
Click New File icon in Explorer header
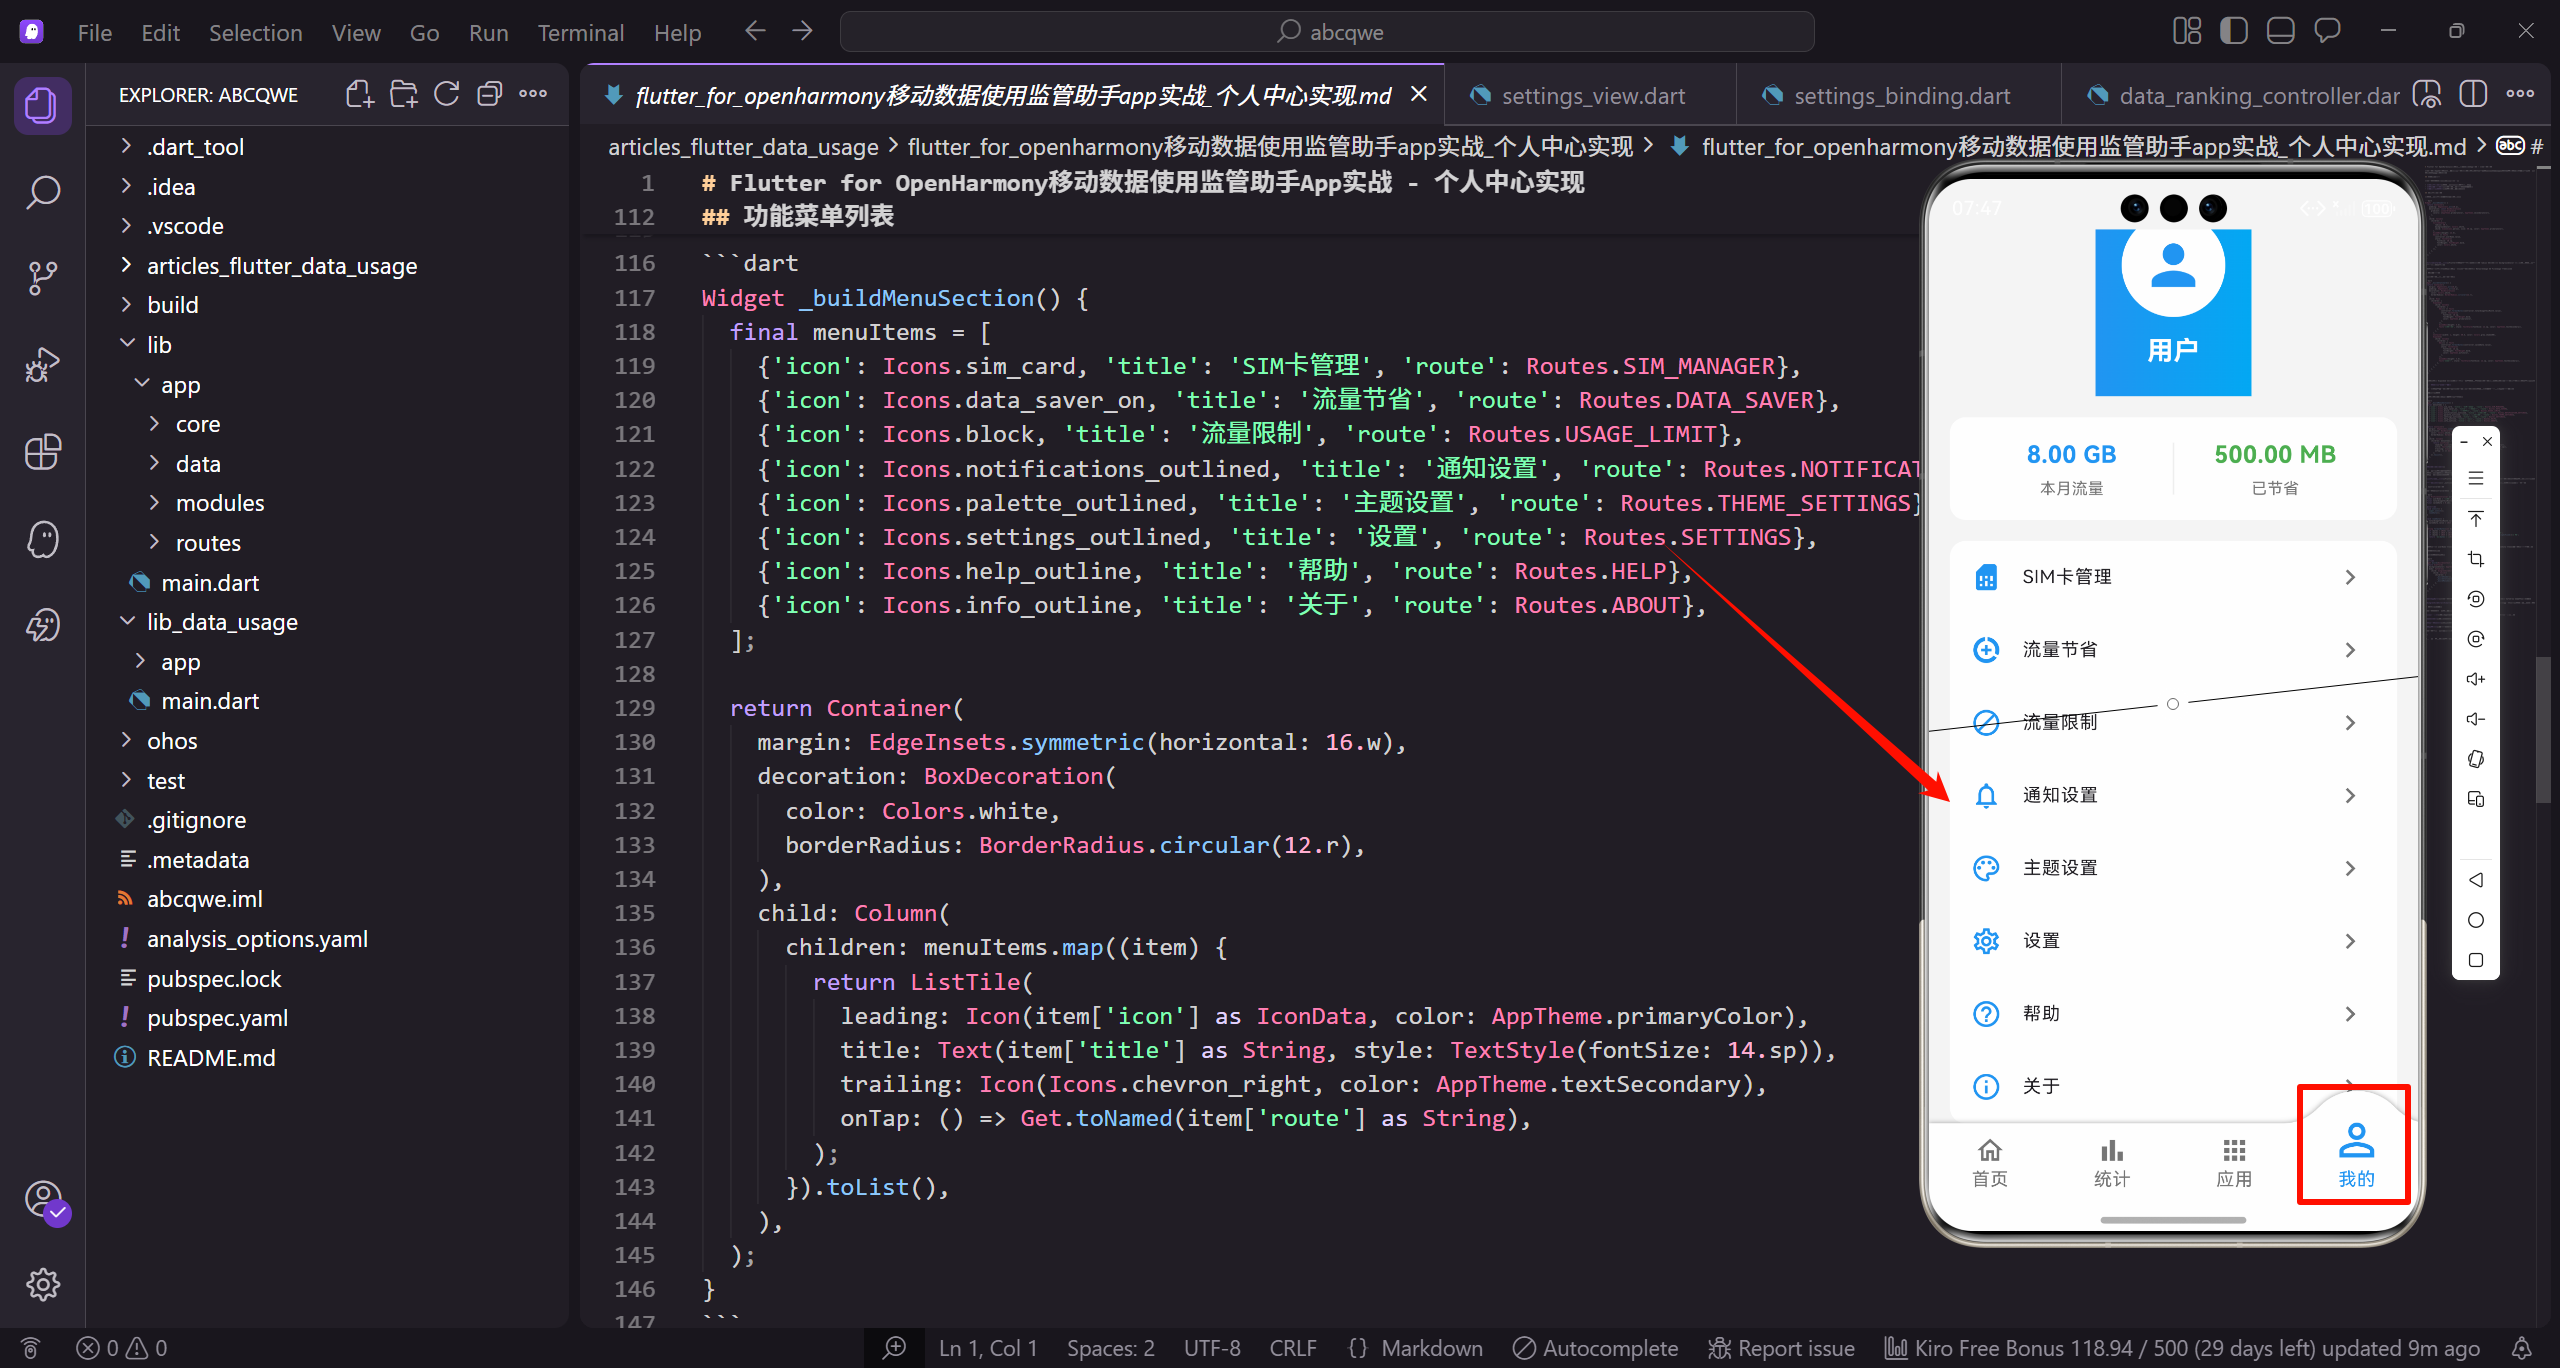pyautogui.click(x=359, y=95)
